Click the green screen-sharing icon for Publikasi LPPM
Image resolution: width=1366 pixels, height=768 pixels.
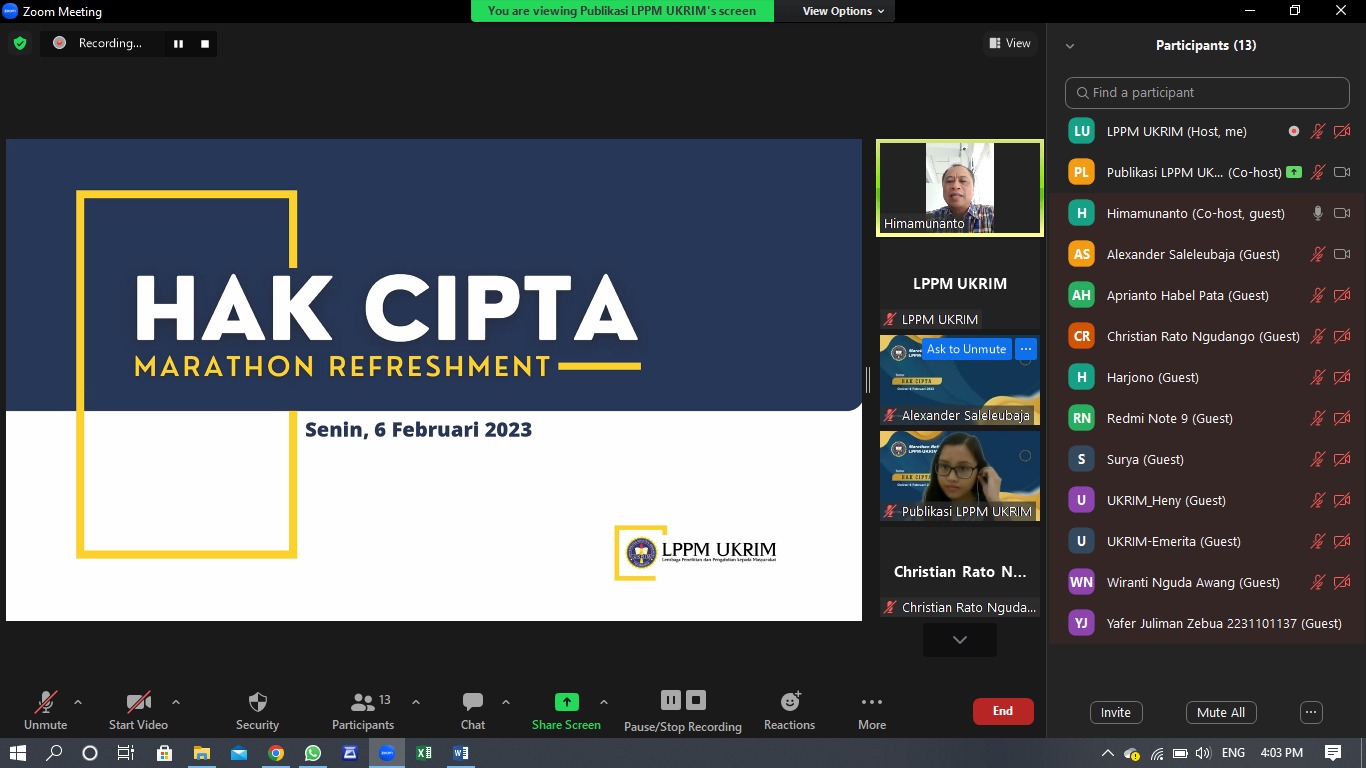point(1294,172)
